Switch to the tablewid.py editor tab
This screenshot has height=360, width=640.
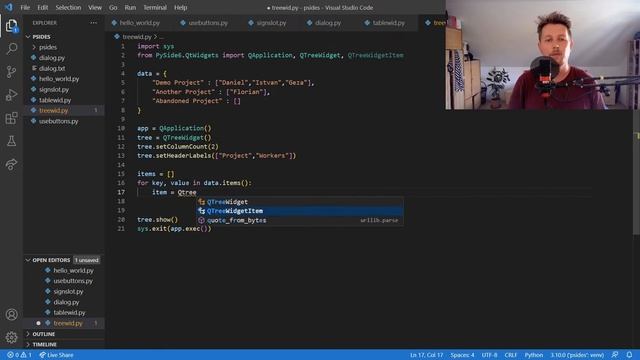click(385, 23)
